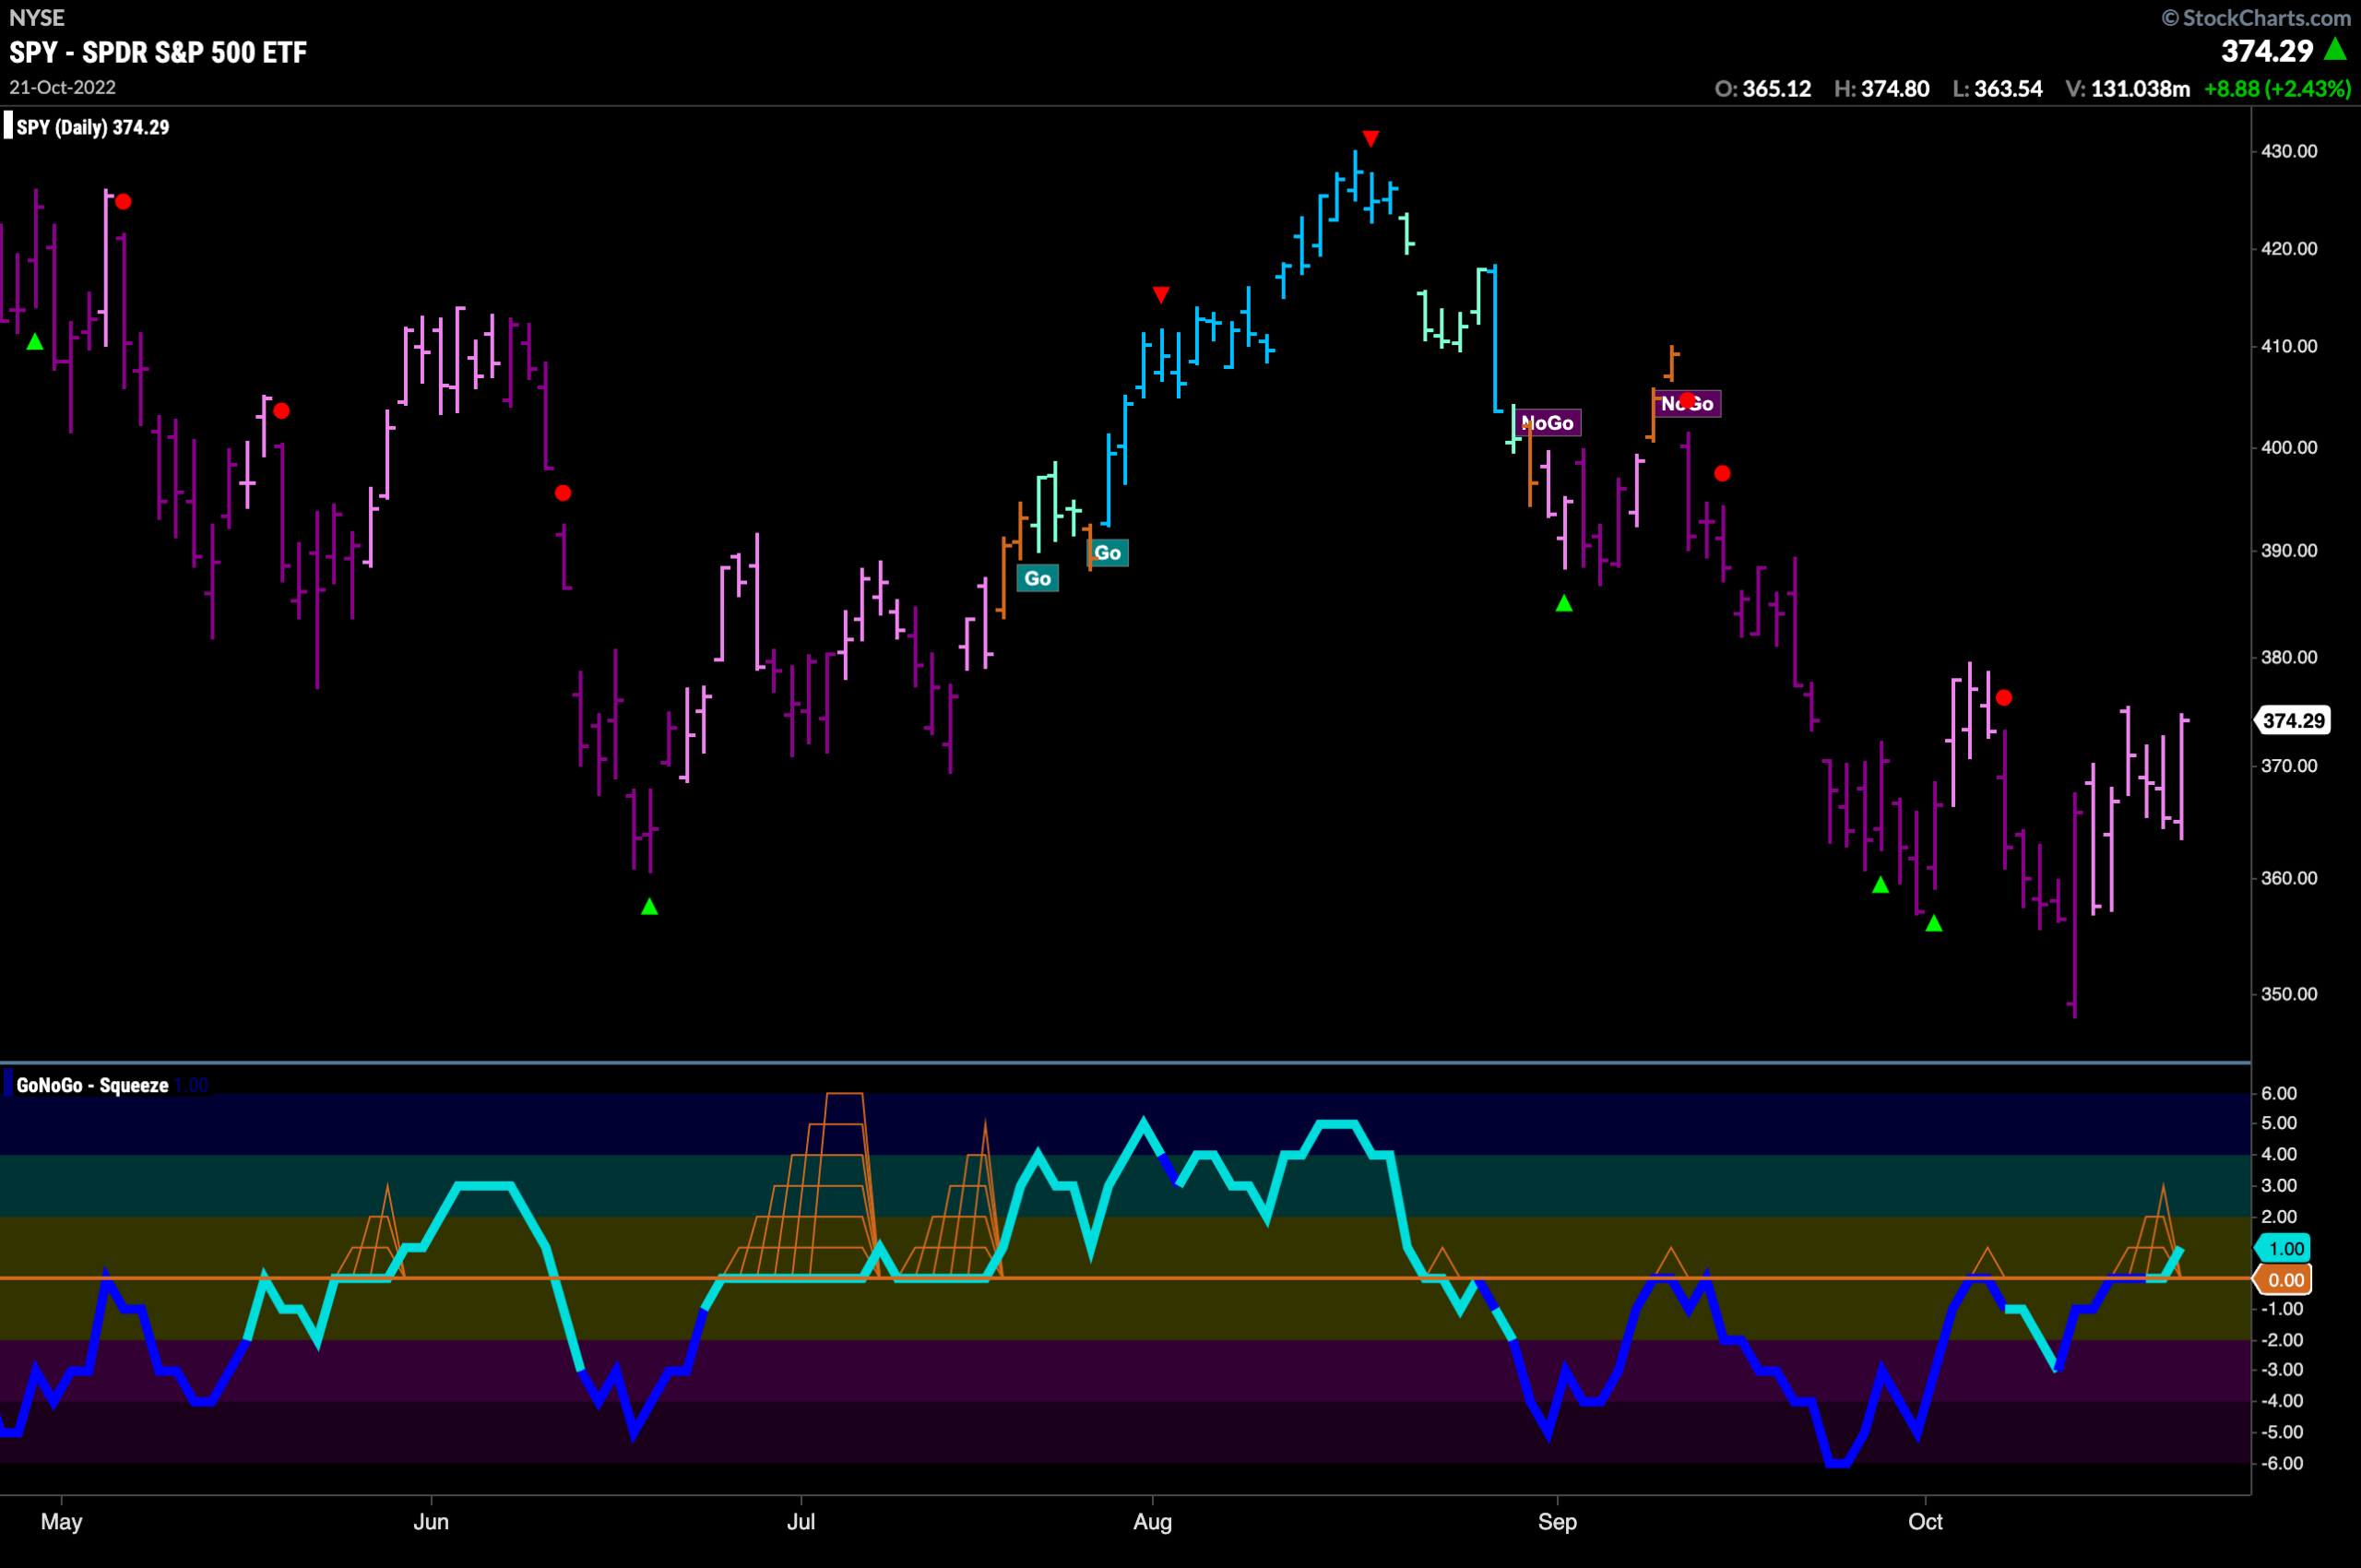The height and width of the screenshot is (1568, 2361).
Task: Click the green triangle below the September low
Action: pos(1564,603)
